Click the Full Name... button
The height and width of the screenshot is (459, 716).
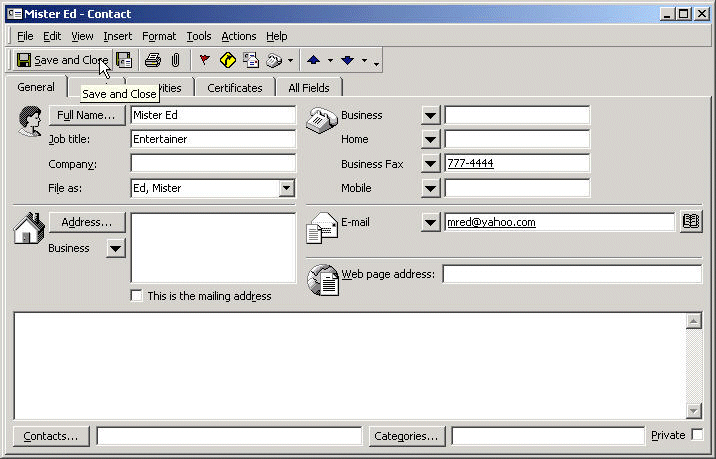87,115
